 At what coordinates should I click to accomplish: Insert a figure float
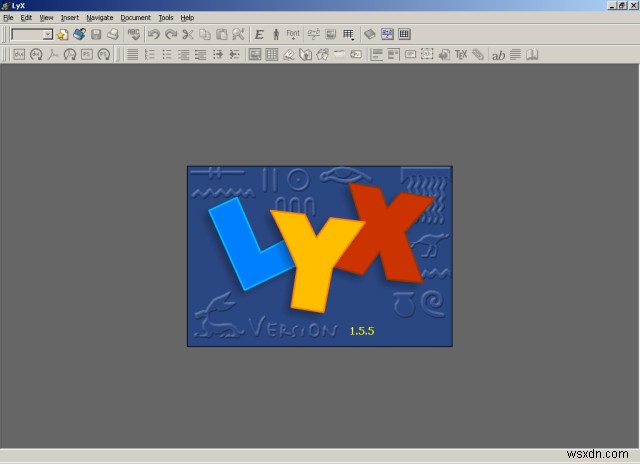point(255,55)
